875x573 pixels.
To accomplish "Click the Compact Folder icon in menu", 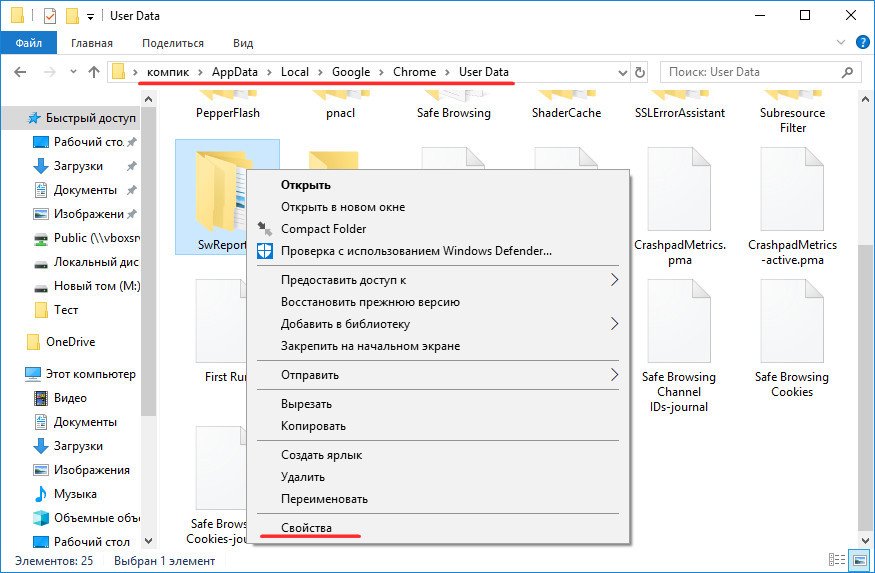I will pos(265,229).
